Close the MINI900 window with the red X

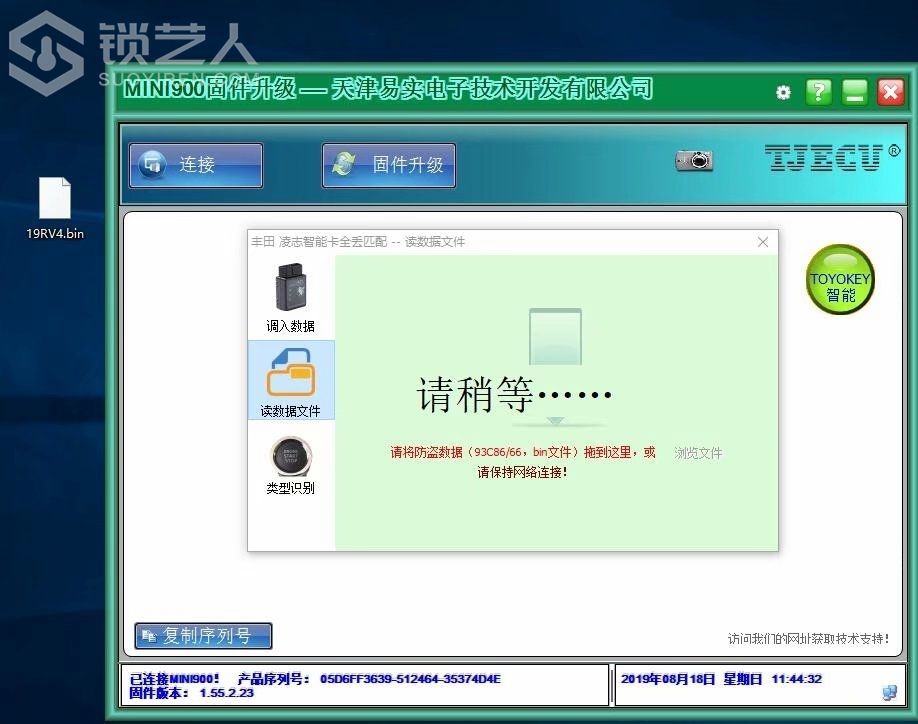coord(890,92)
